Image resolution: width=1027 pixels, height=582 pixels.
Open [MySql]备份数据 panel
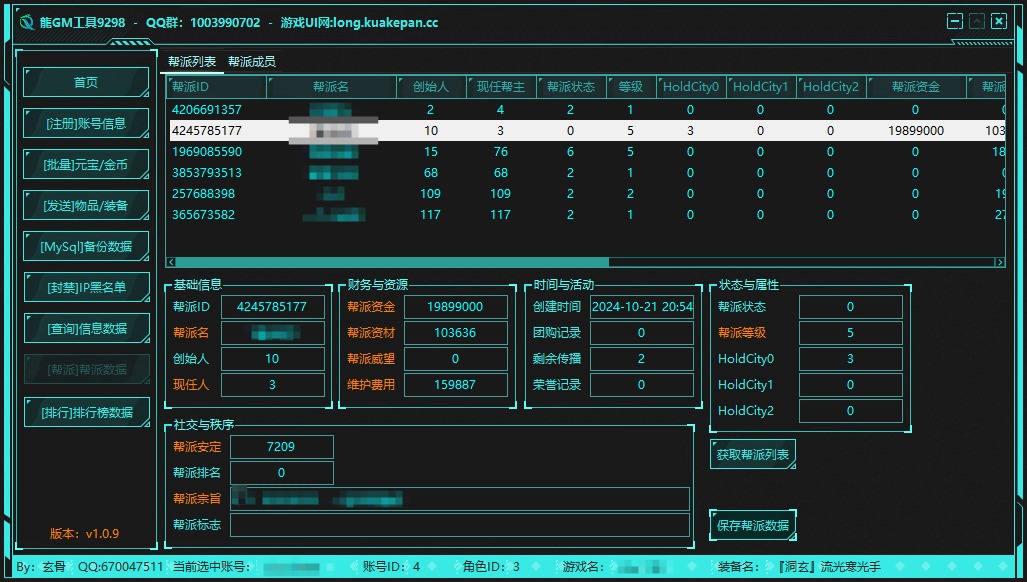(86, 246)
